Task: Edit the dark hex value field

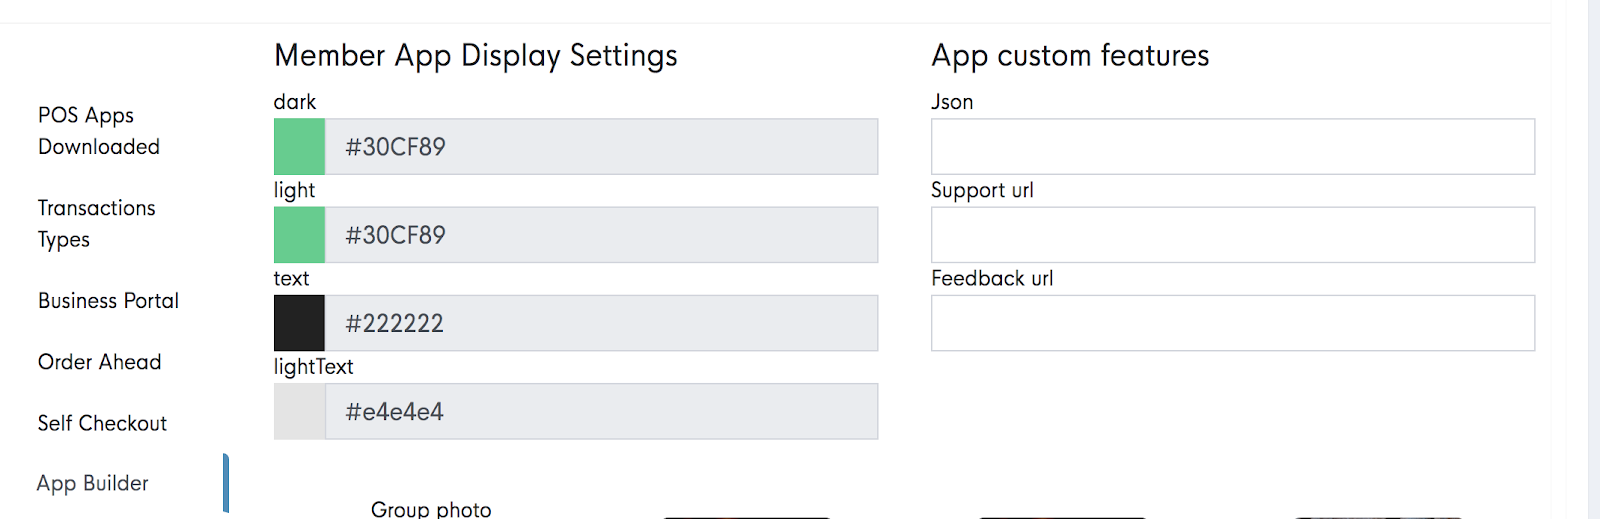Action: point(602,147)
